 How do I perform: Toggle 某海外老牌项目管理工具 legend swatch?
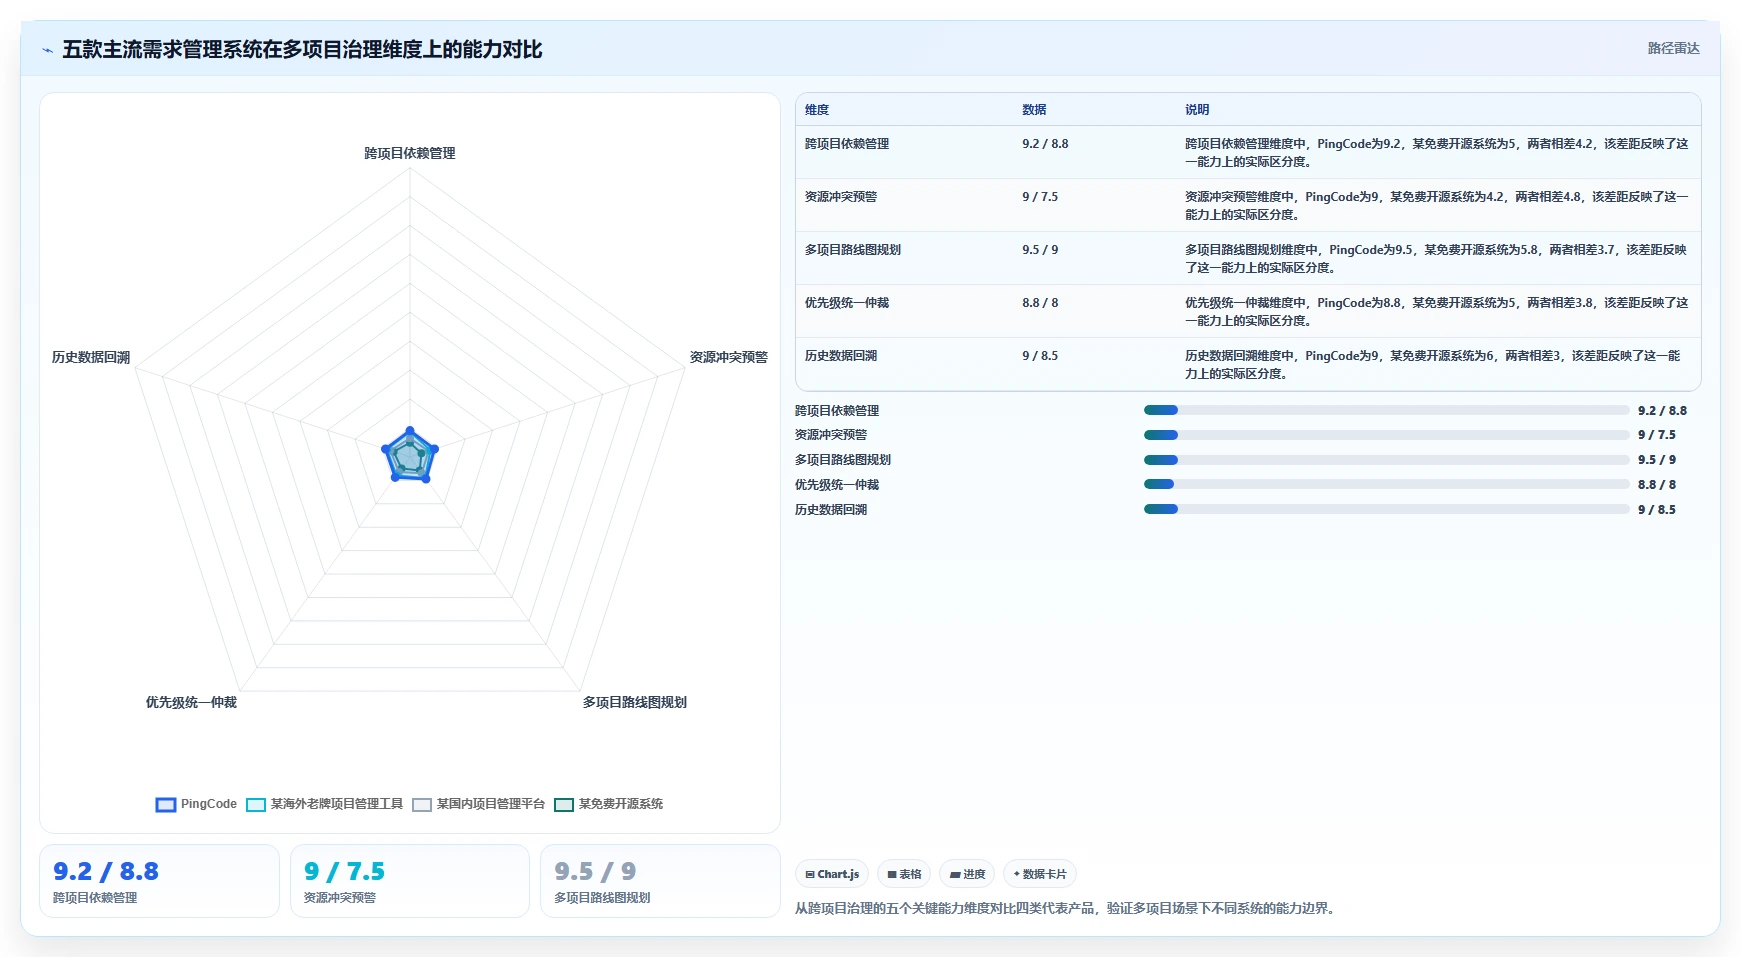click(x=256, y=805)
